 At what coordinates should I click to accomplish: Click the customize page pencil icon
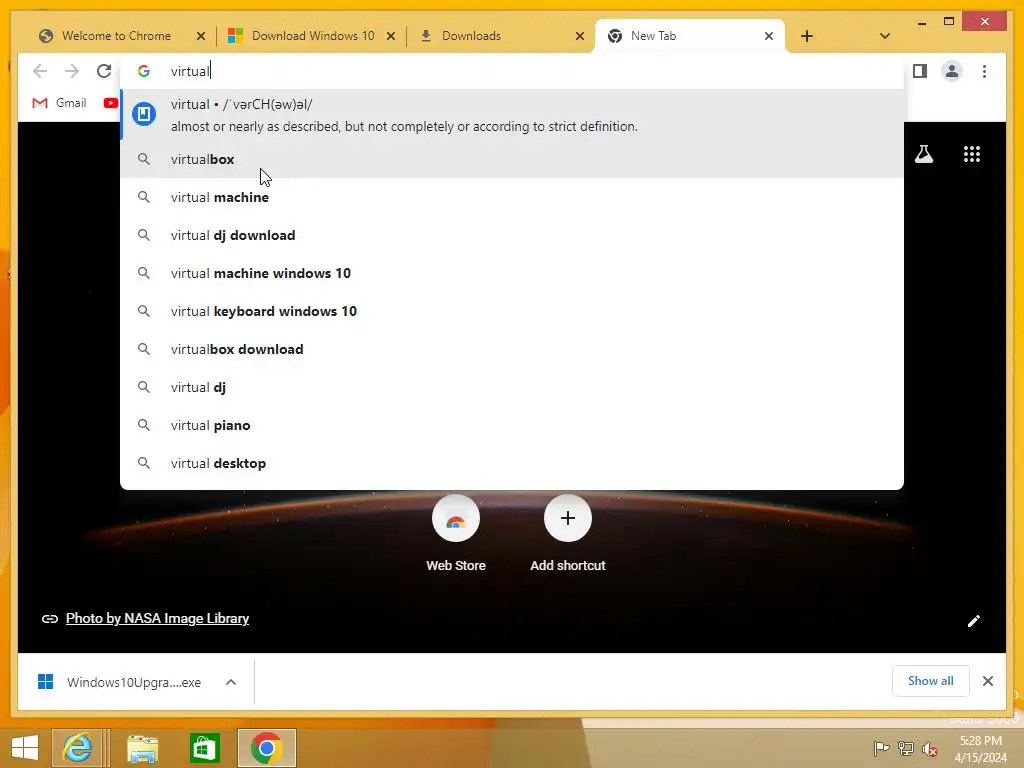973,620
